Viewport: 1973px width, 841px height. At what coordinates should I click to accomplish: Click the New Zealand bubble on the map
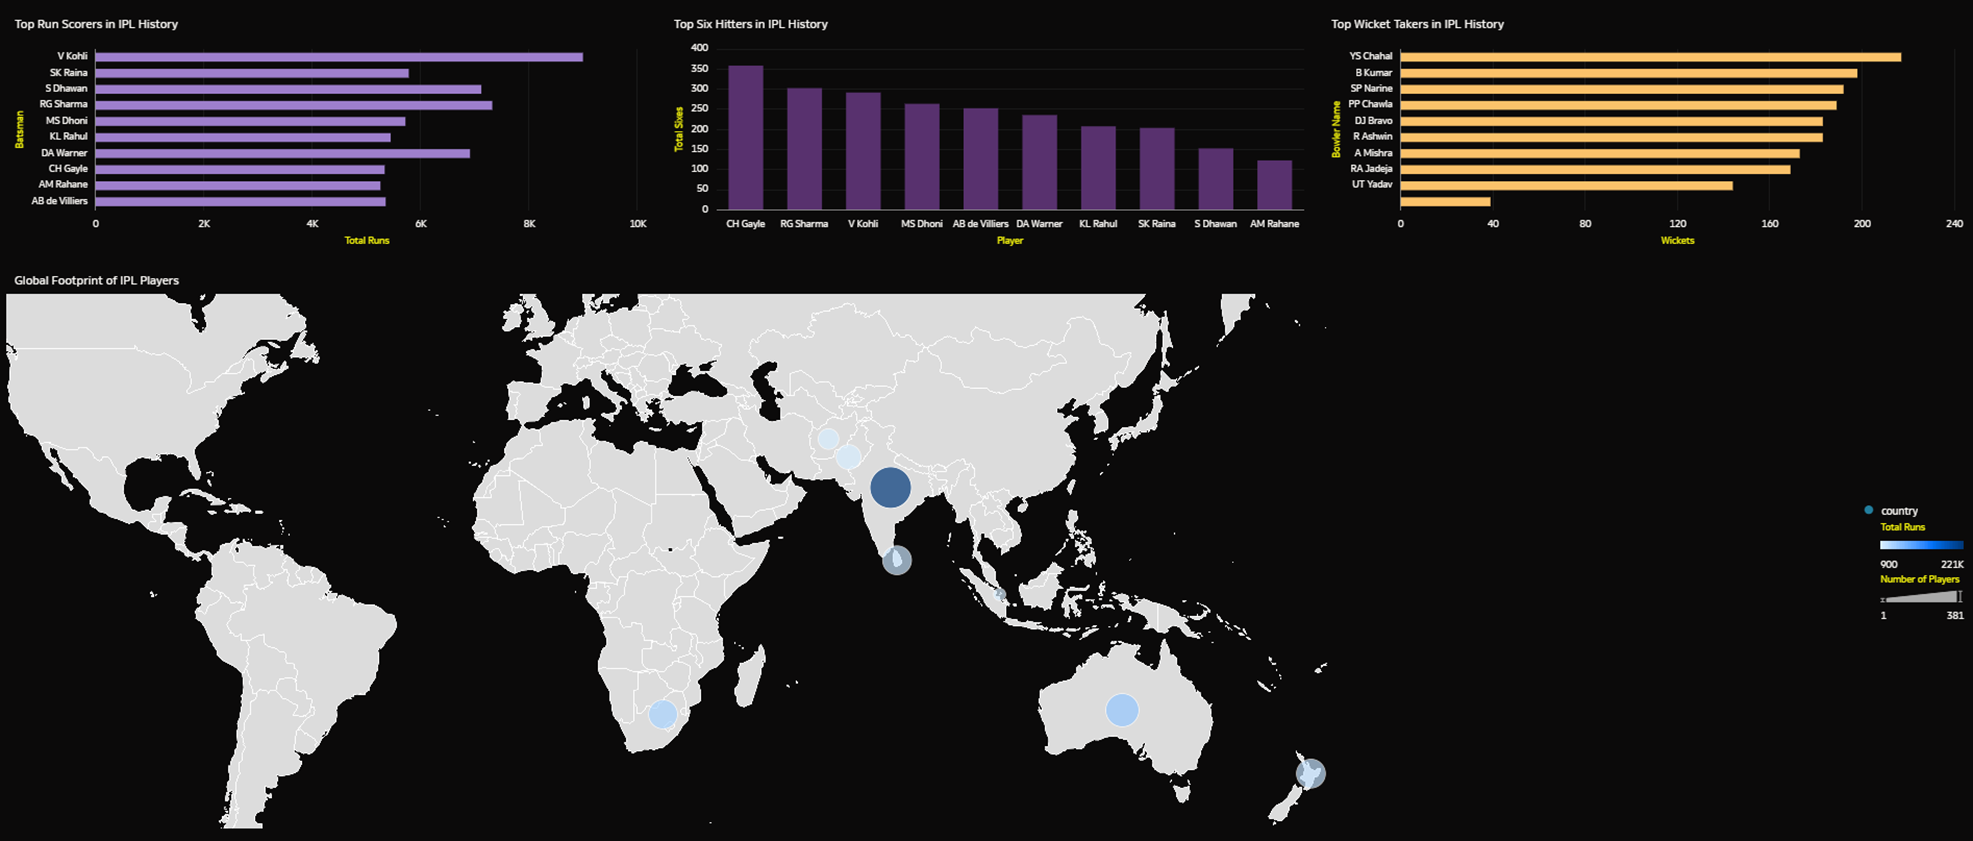tap(1311, 773)
